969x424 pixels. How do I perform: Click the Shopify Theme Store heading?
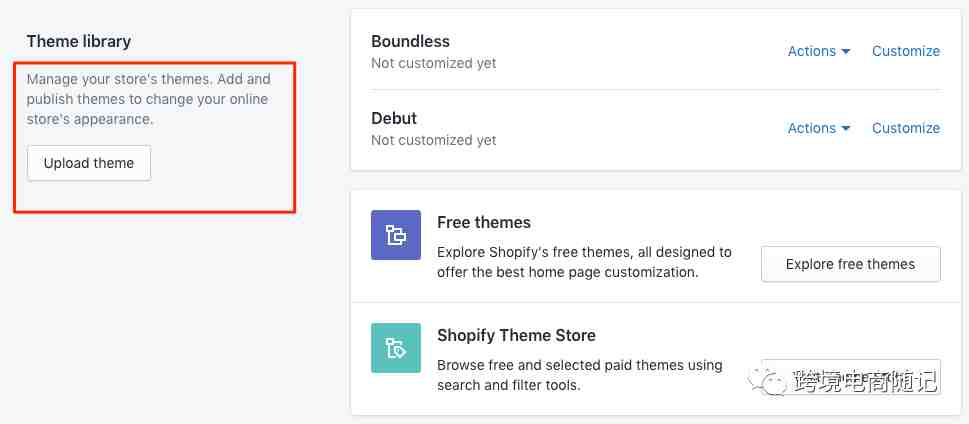517,336
